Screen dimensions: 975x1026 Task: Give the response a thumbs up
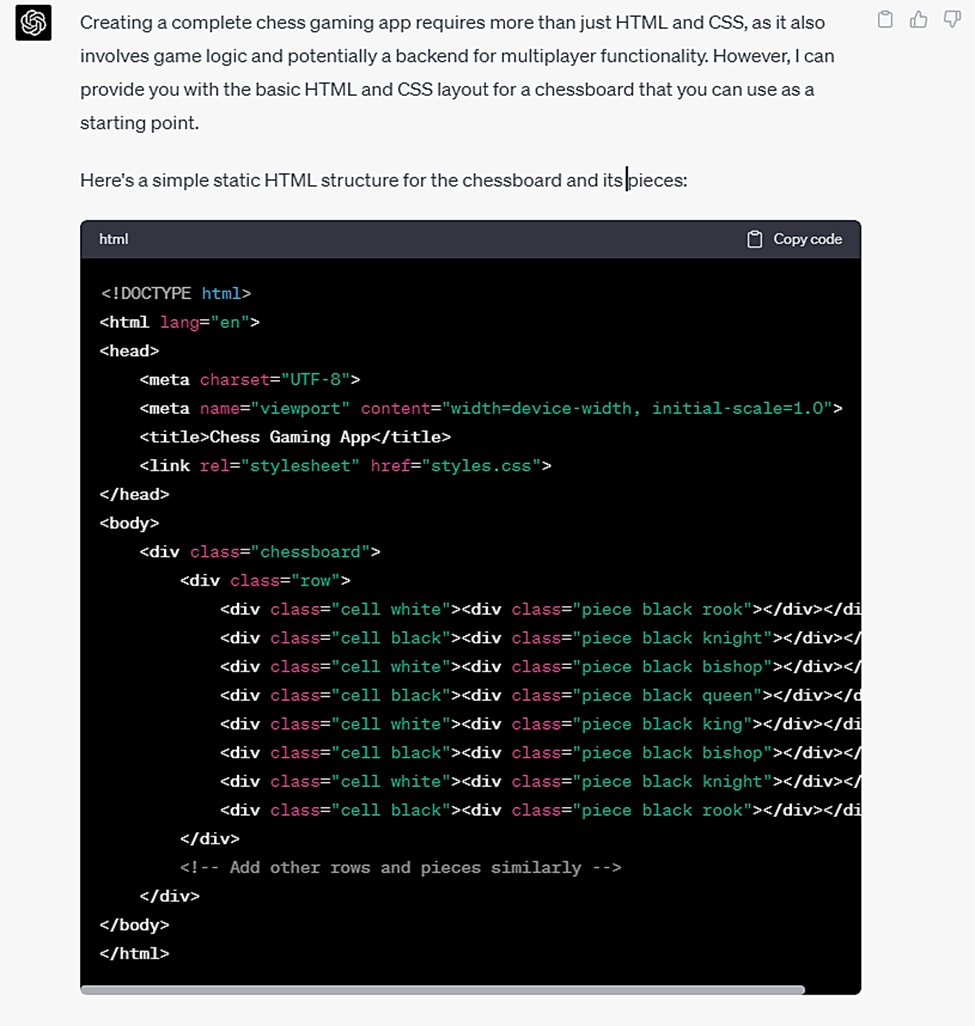click(918, 20)
